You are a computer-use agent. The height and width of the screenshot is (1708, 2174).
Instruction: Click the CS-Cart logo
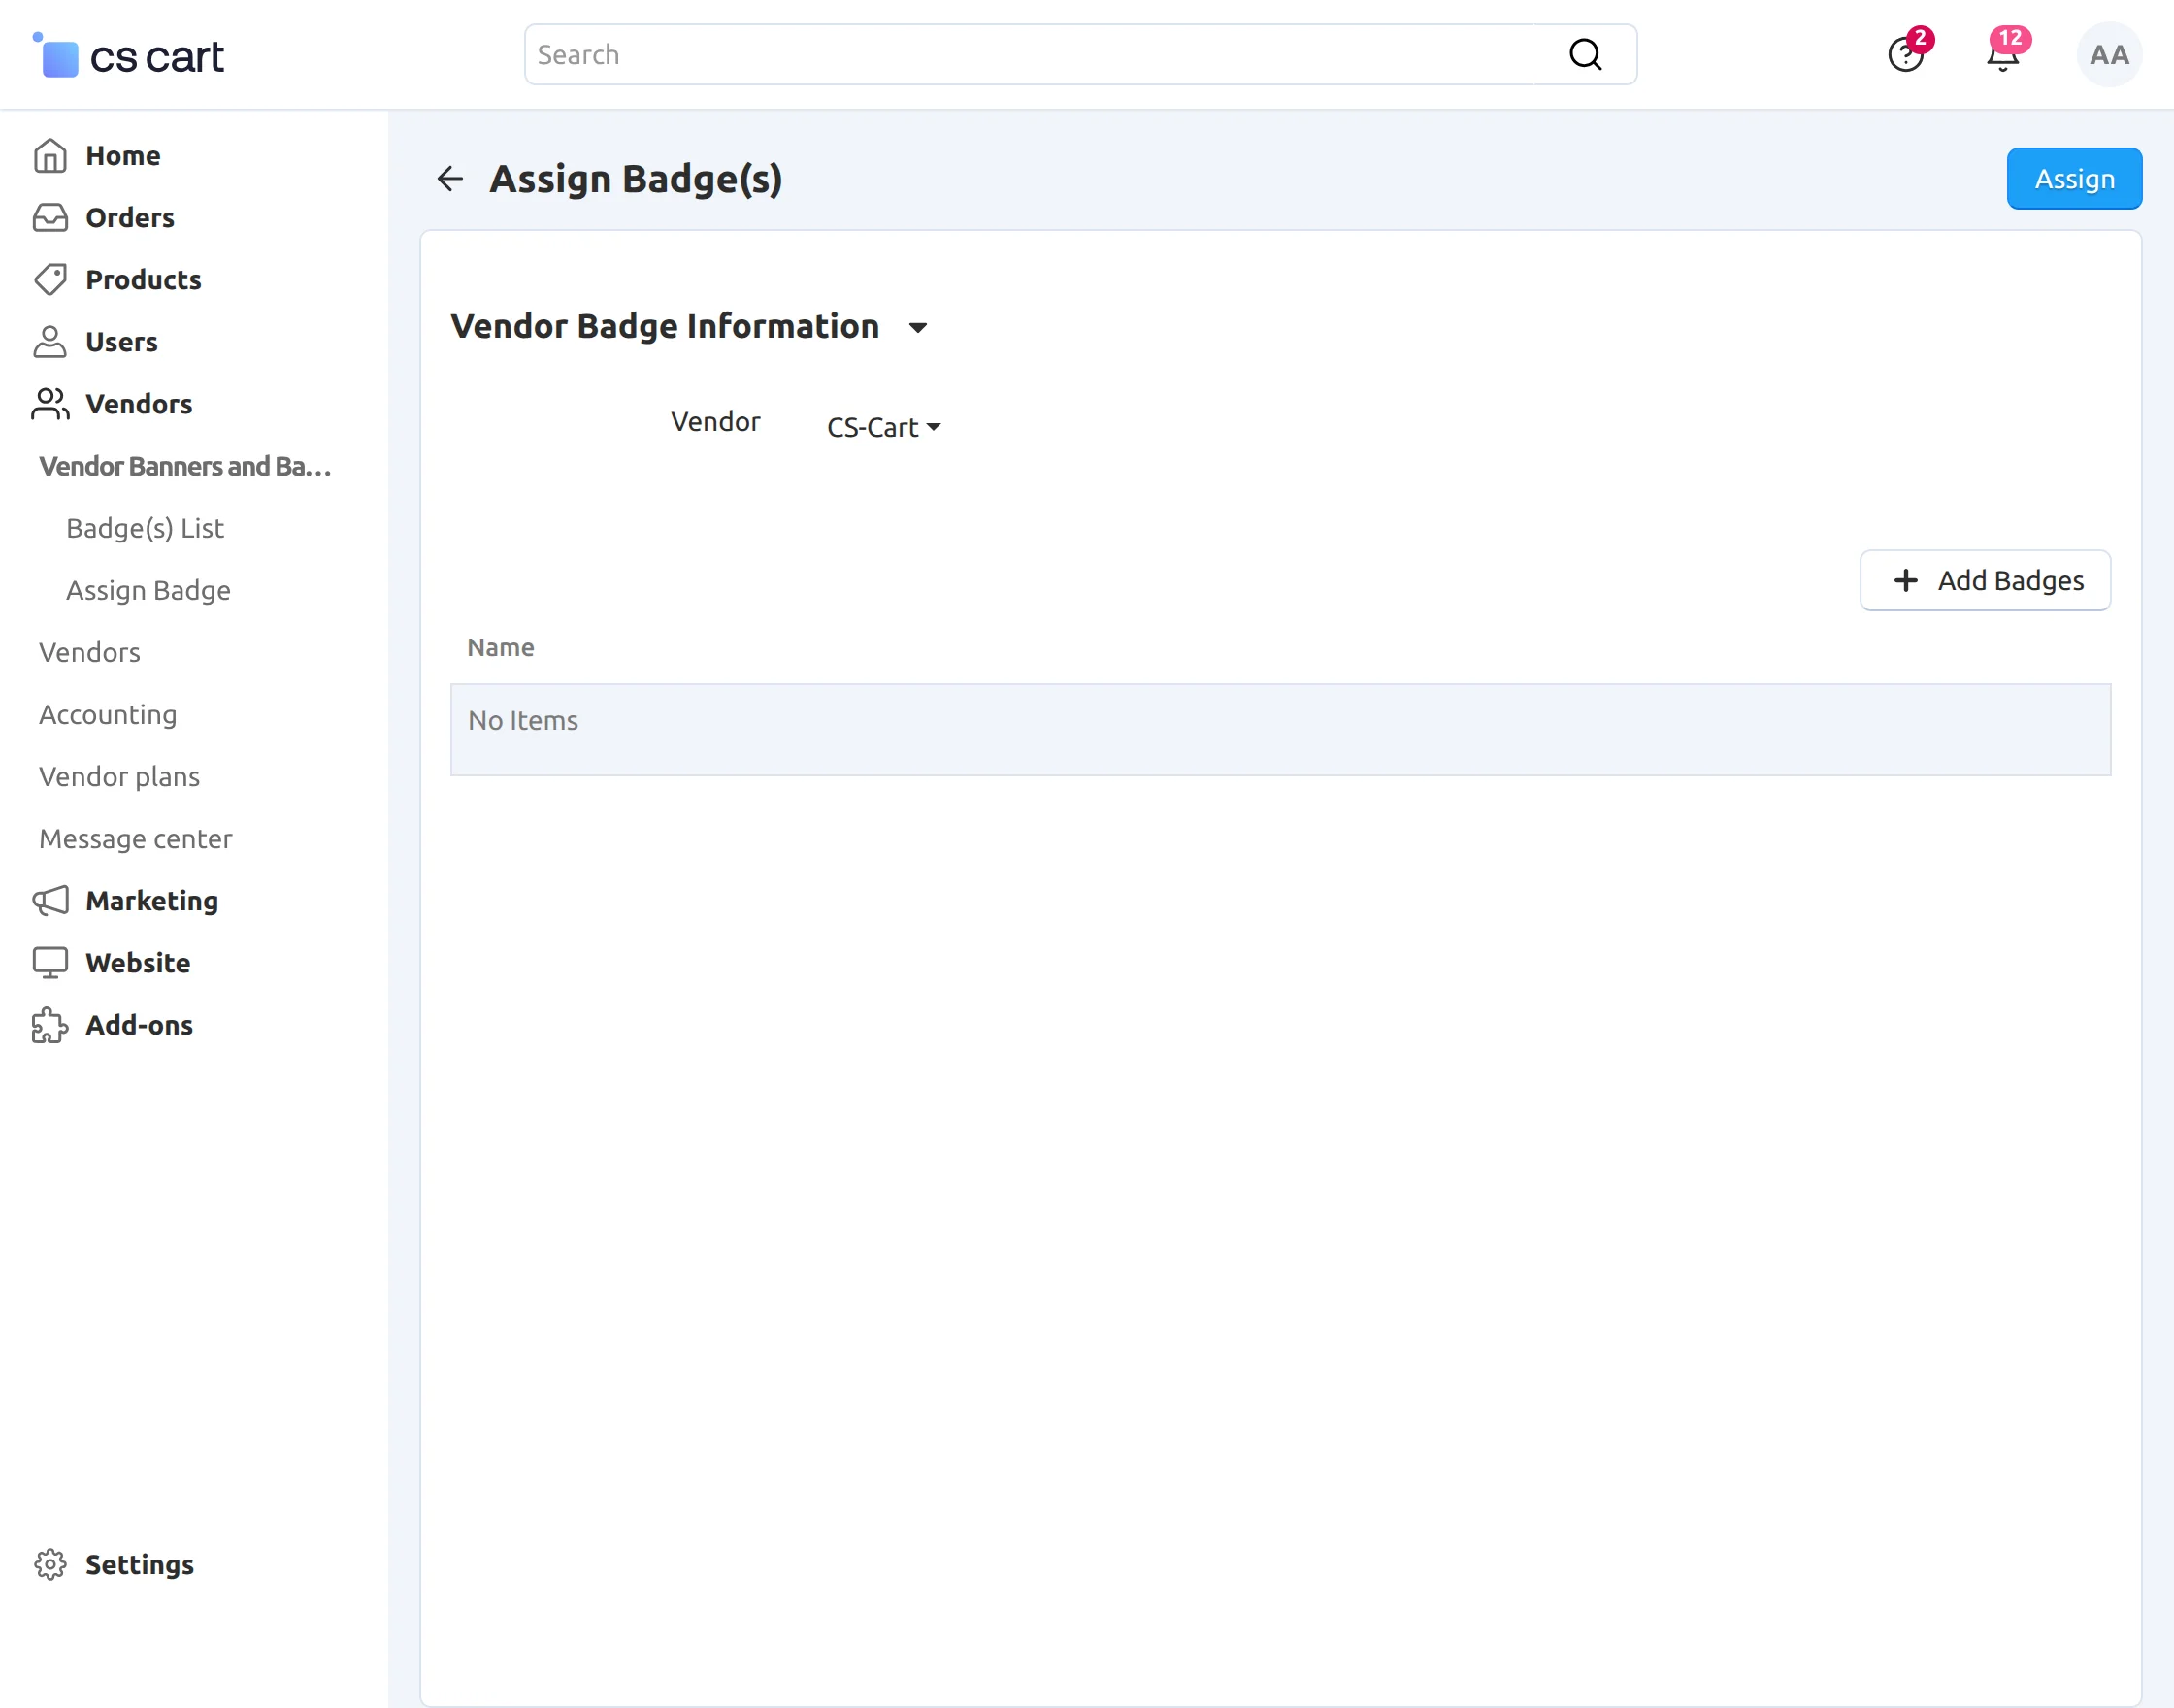(129, 56)
